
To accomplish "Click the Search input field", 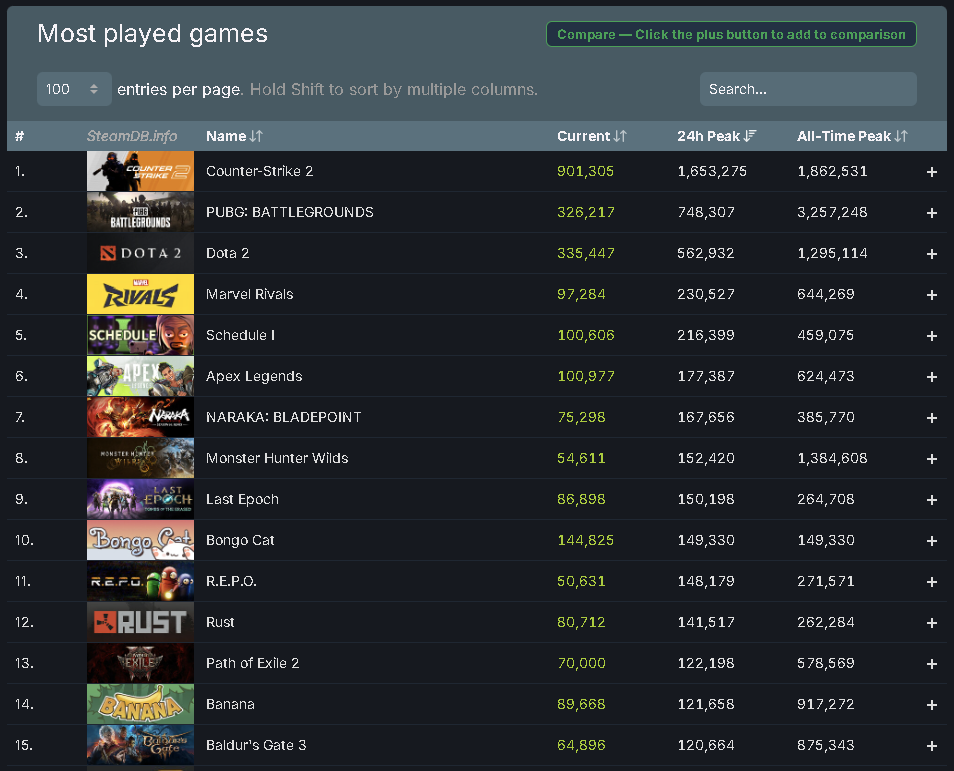I will tap(807, 89).
